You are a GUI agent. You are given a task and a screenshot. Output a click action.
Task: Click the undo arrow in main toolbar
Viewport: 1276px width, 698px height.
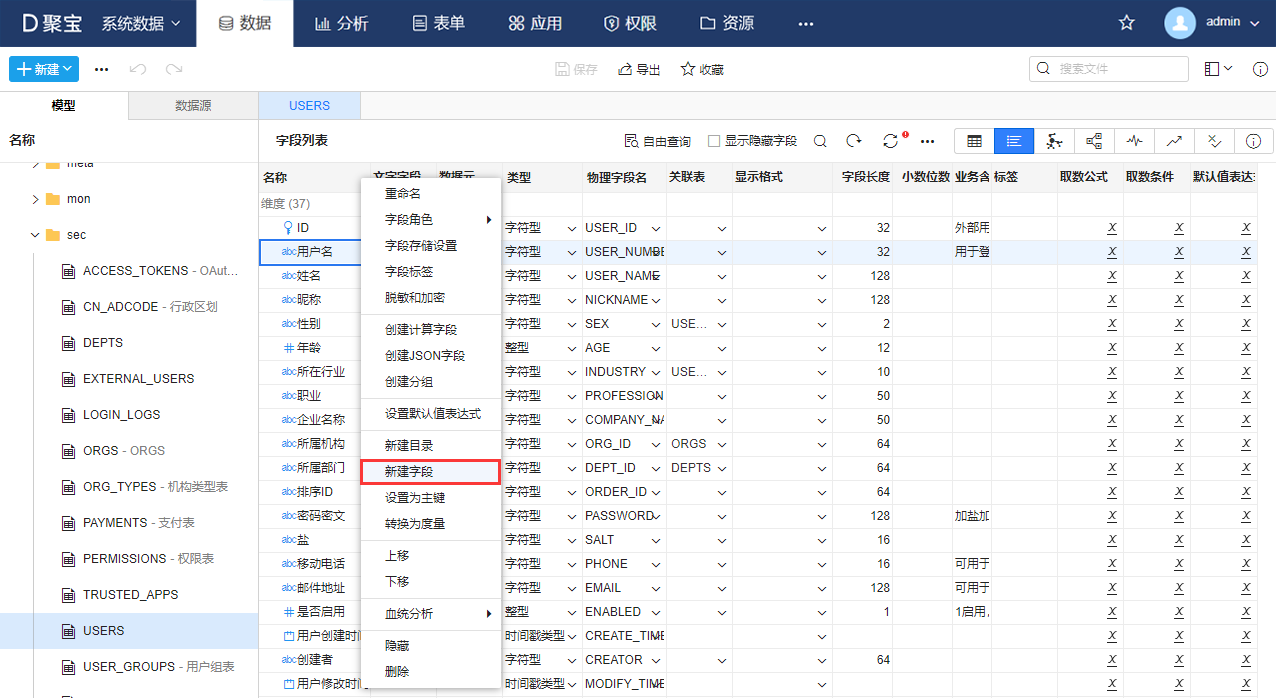[x=138, y=69]
